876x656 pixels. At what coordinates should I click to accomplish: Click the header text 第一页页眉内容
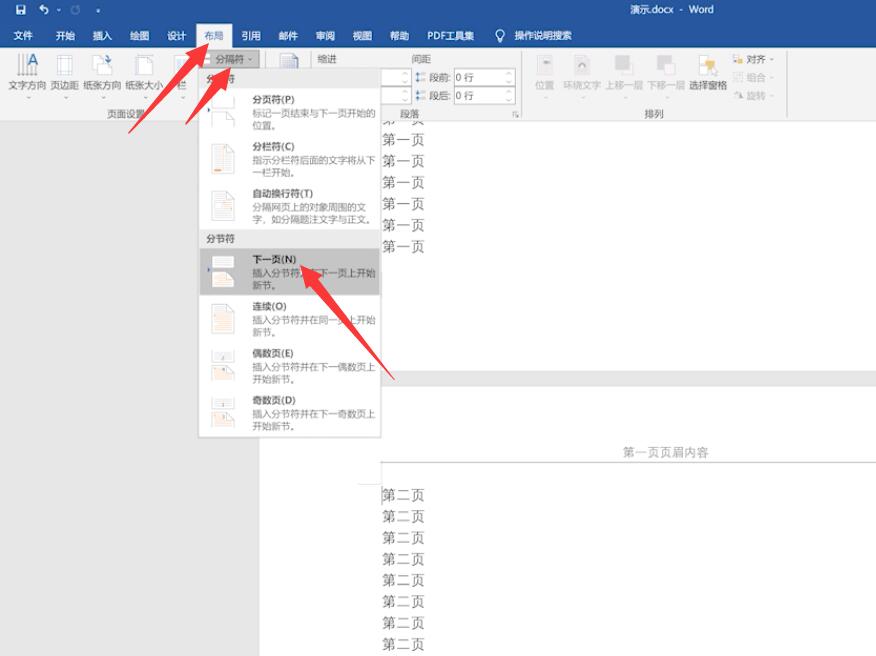[x=665, y=452]
